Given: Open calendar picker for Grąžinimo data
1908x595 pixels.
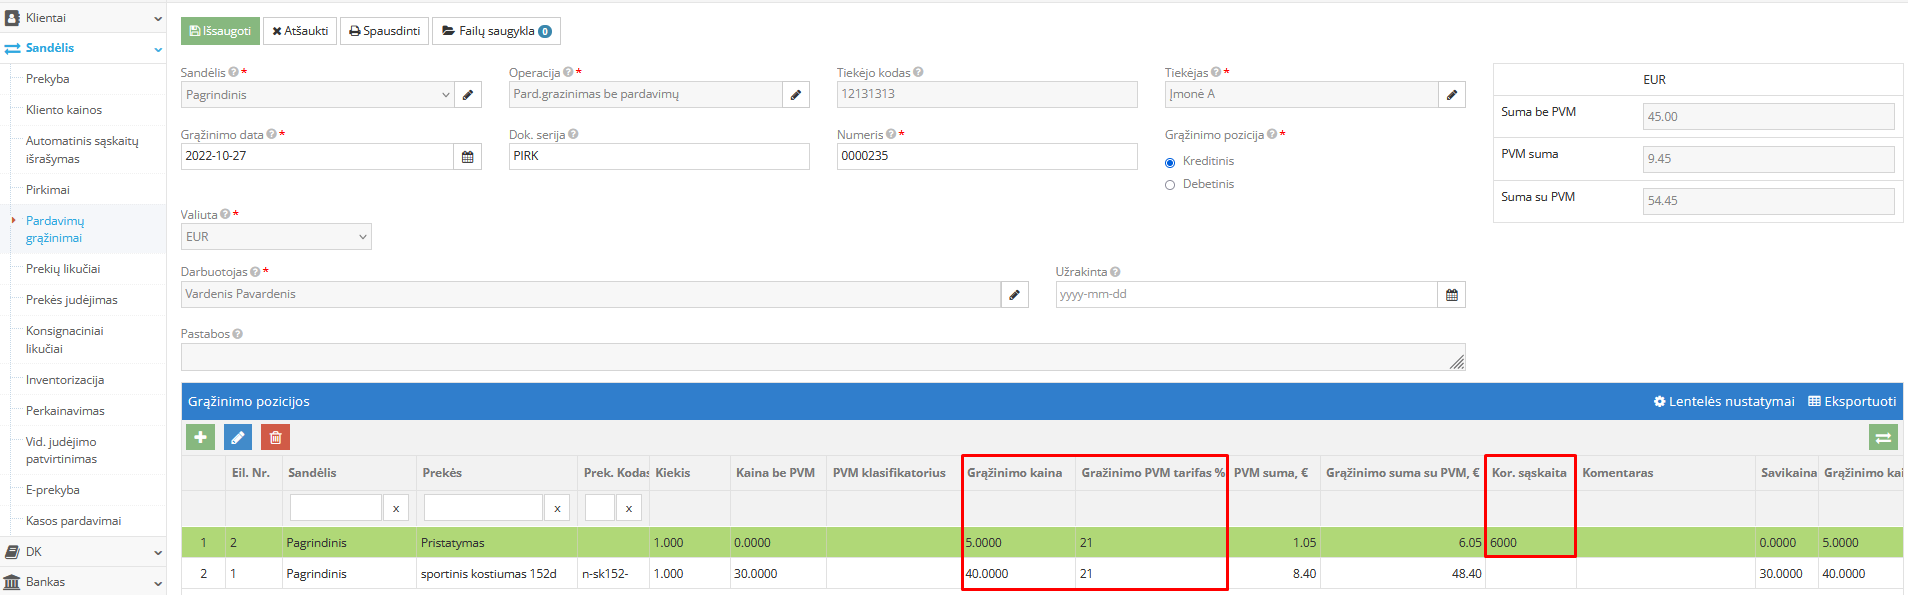Looking at the screenshot, I should coord(467,157).
